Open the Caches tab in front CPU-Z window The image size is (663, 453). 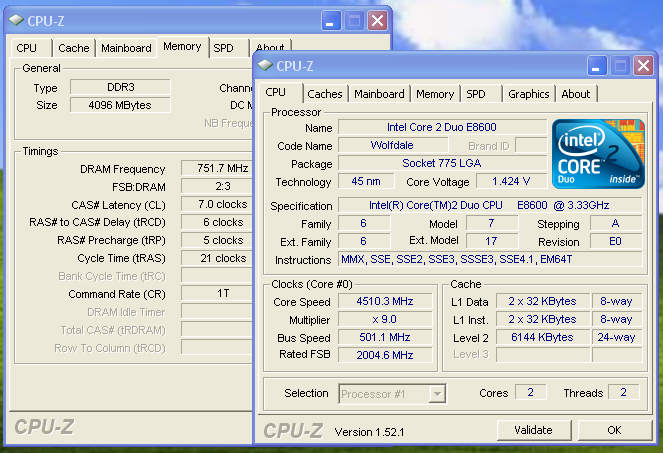tap(325, 94)
